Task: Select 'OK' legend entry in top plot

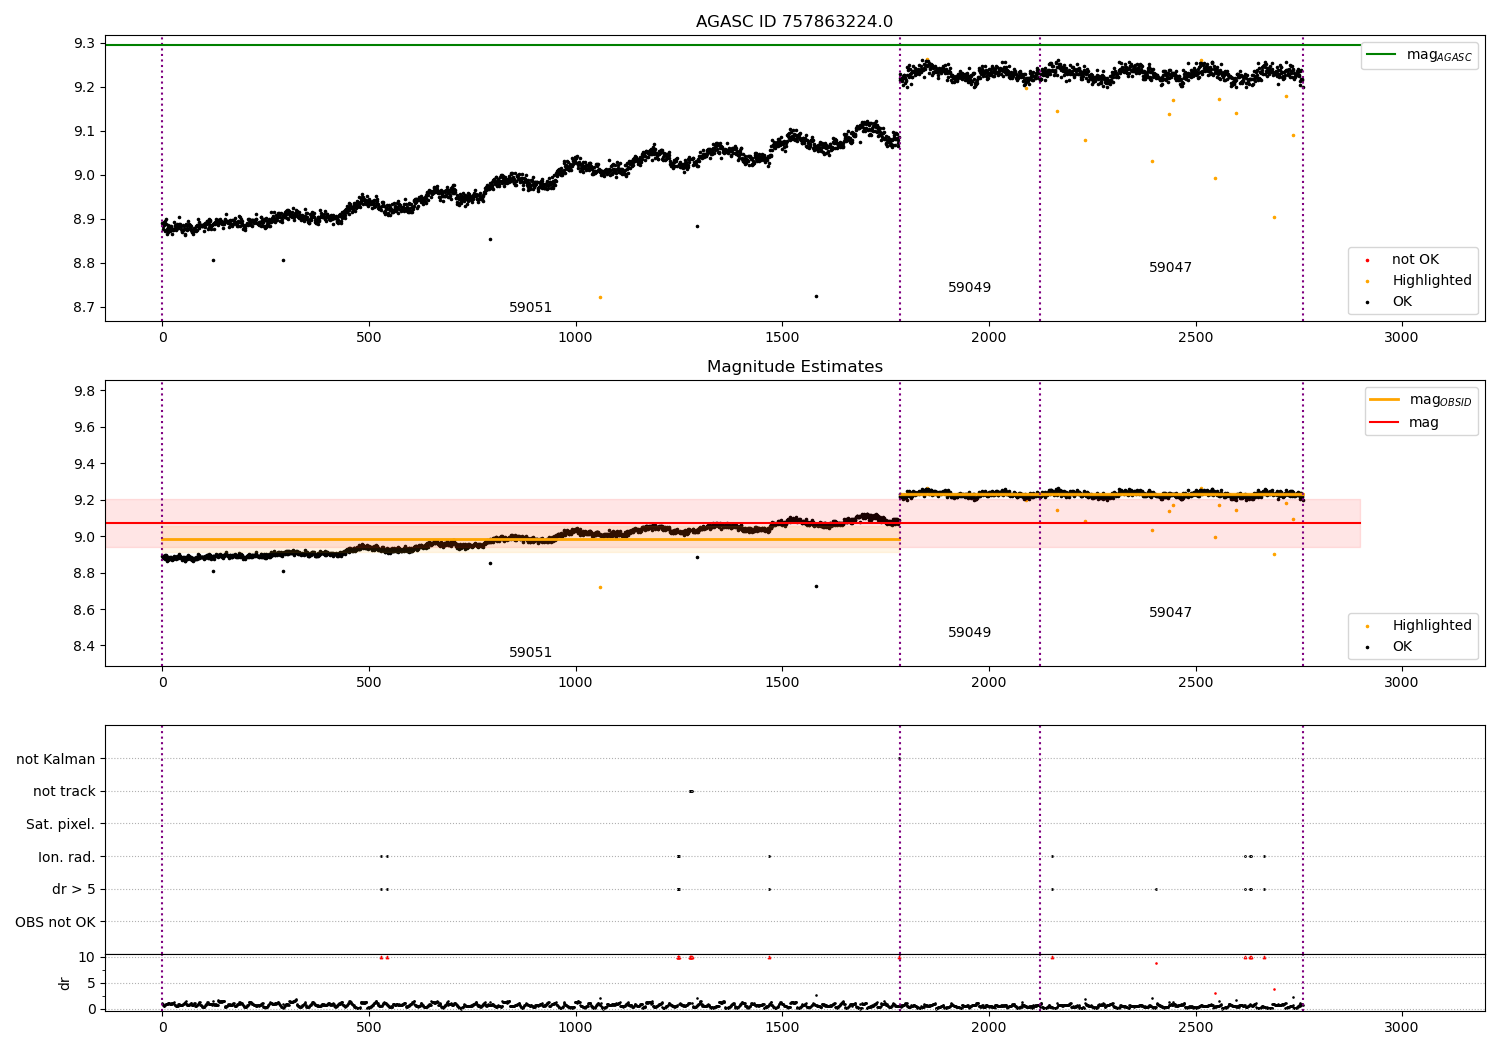Action: (1402, 302)
